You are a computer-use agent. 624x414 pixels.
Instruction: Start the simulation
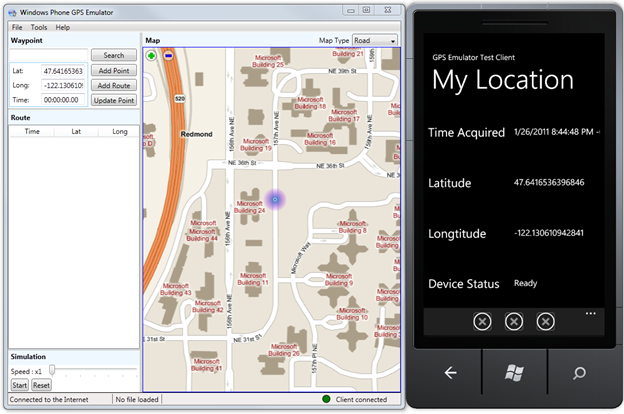(x=20, y=385)
